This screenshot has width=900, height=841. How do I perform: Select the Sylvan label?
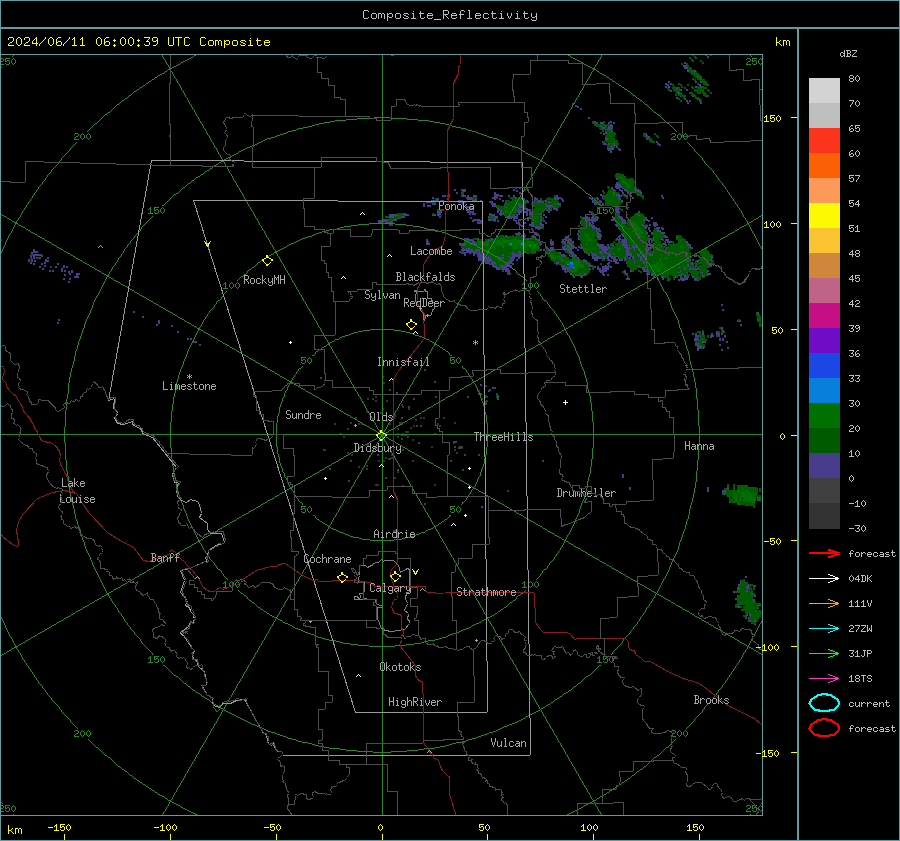[x=382, y=295]
